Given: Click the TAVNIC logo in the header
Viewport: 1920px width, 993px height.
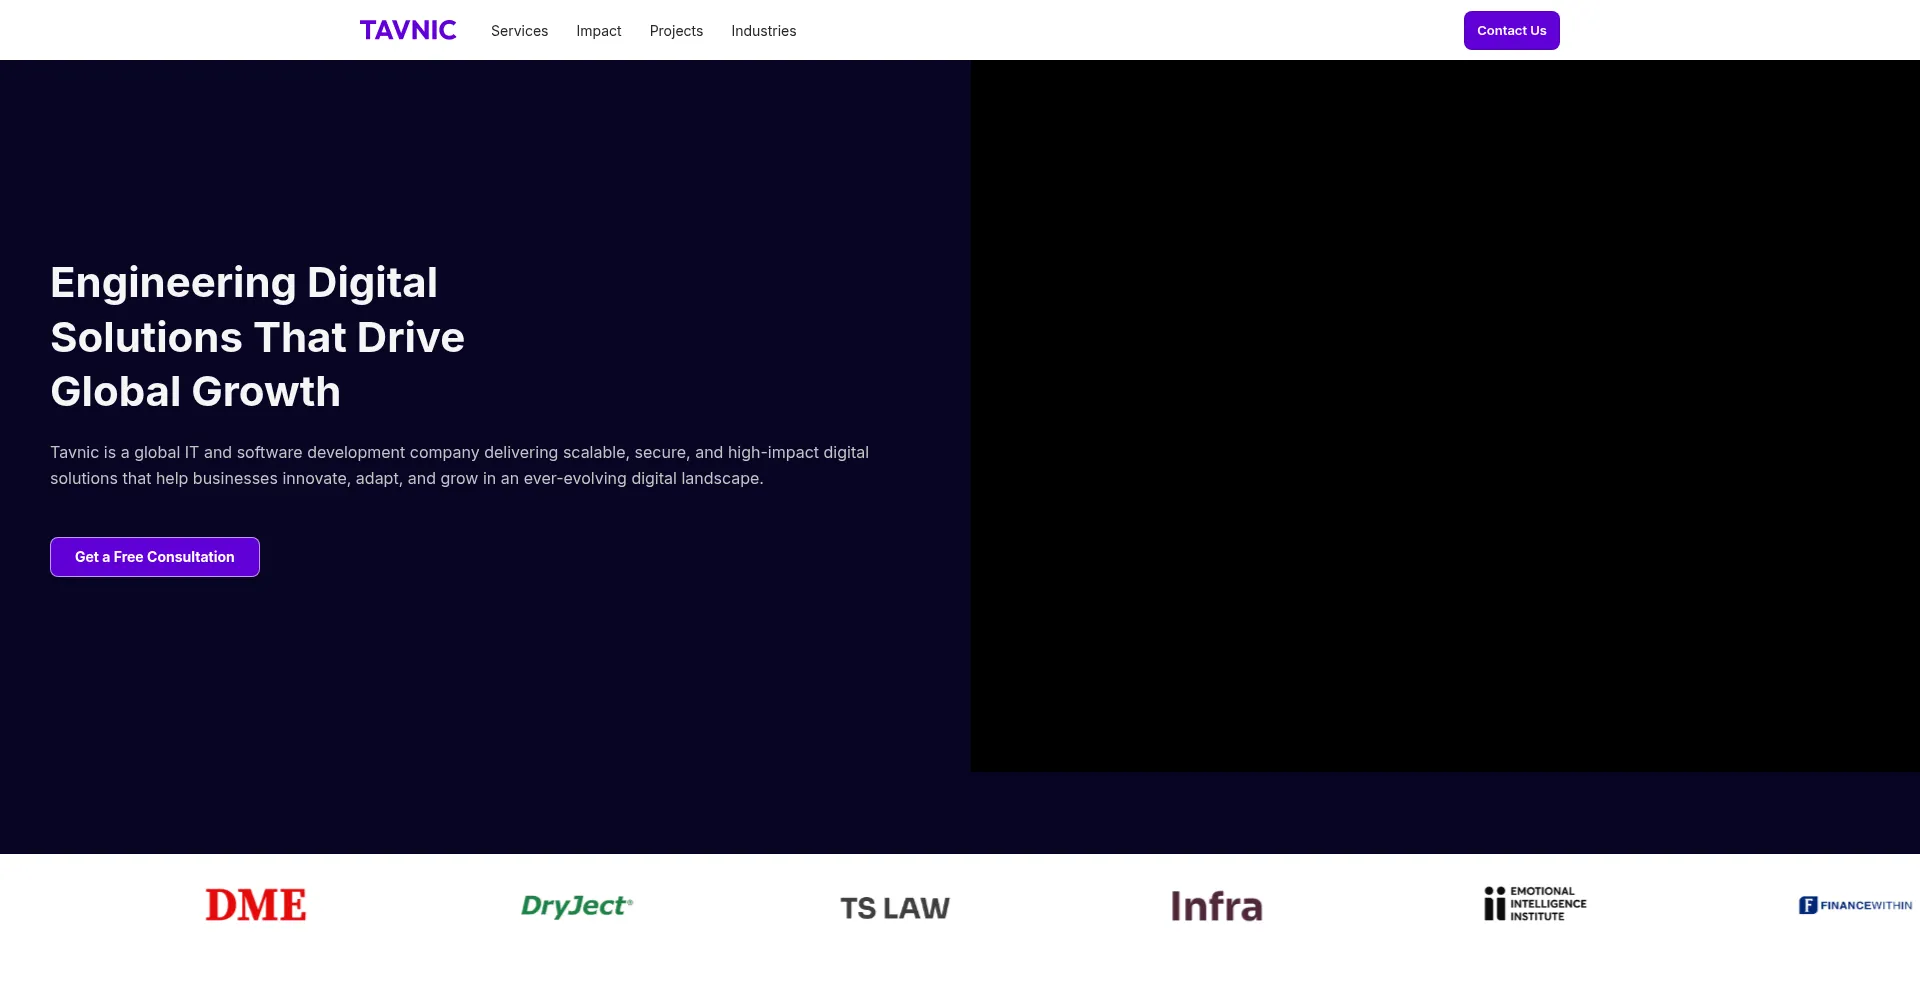Looking at the screenshot, I should tap(408, 30).
